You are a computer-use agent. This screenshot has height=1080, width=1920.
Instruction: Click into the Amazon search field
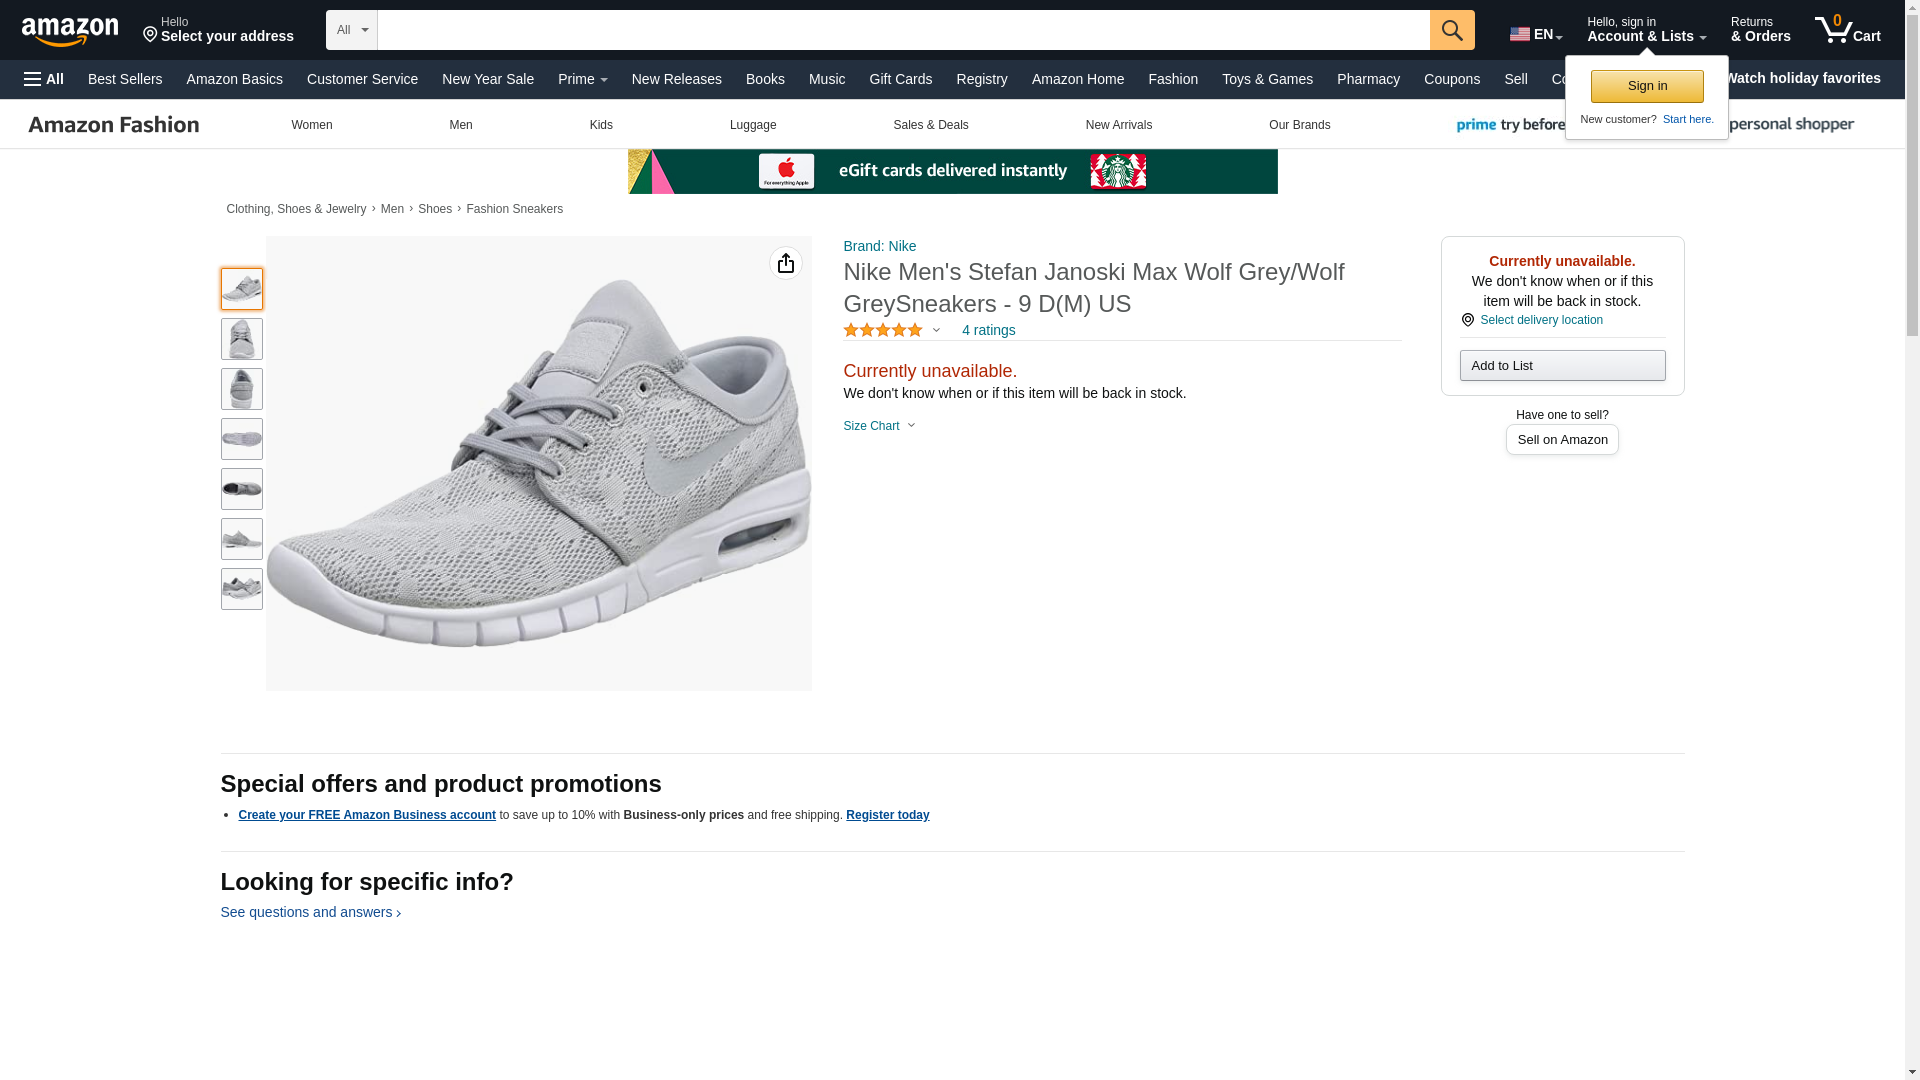(902, 30)
